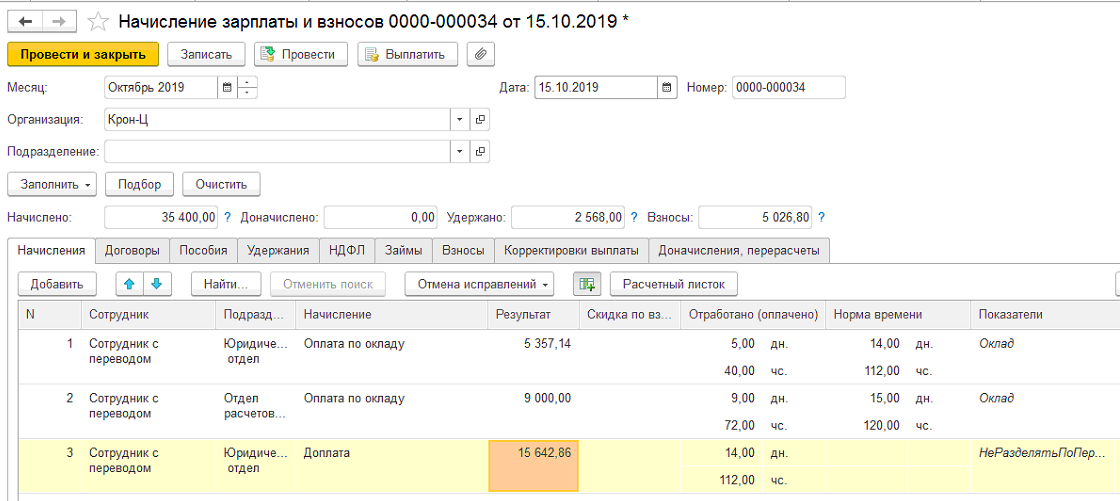This screenshot has height=501, width=1120.
Task: Open the calendar for Месяц field
Action: [227, 88]
